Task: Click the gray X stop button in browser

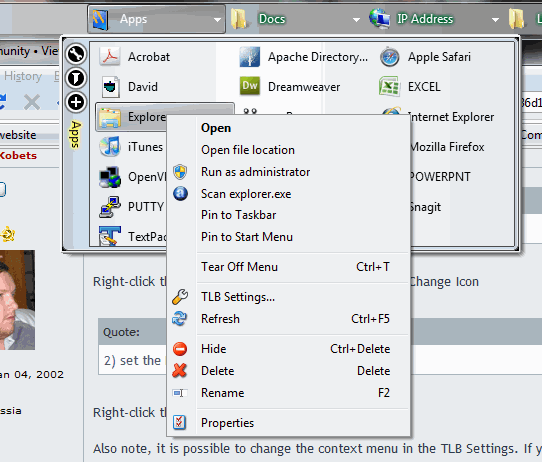Action: [x=32, y=102]
